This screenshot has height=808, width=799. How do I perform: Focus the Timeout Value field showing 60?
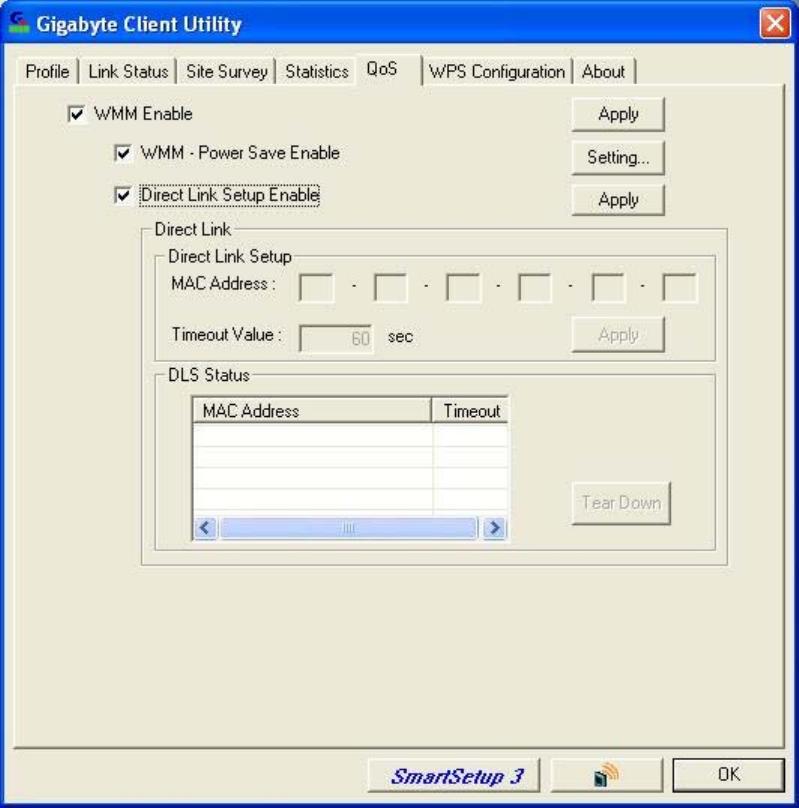[335, 339]
